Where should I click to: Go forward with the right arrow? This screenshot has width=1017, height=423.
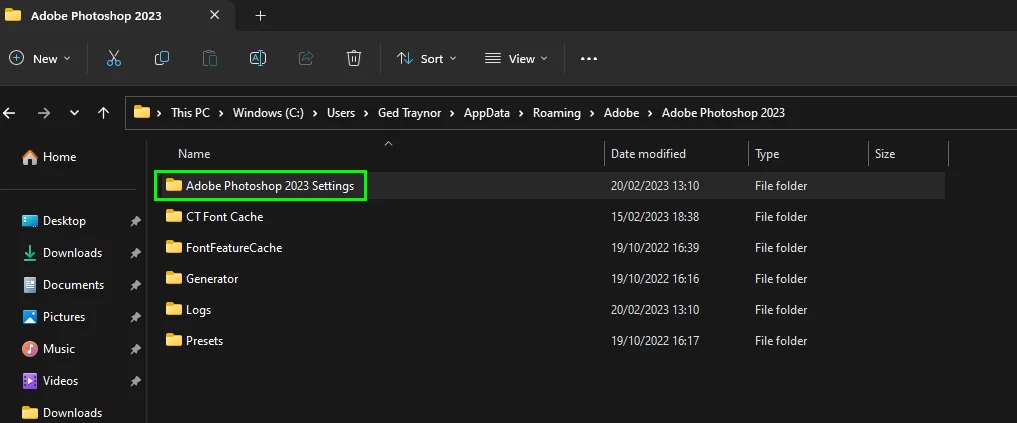(43, 113)
